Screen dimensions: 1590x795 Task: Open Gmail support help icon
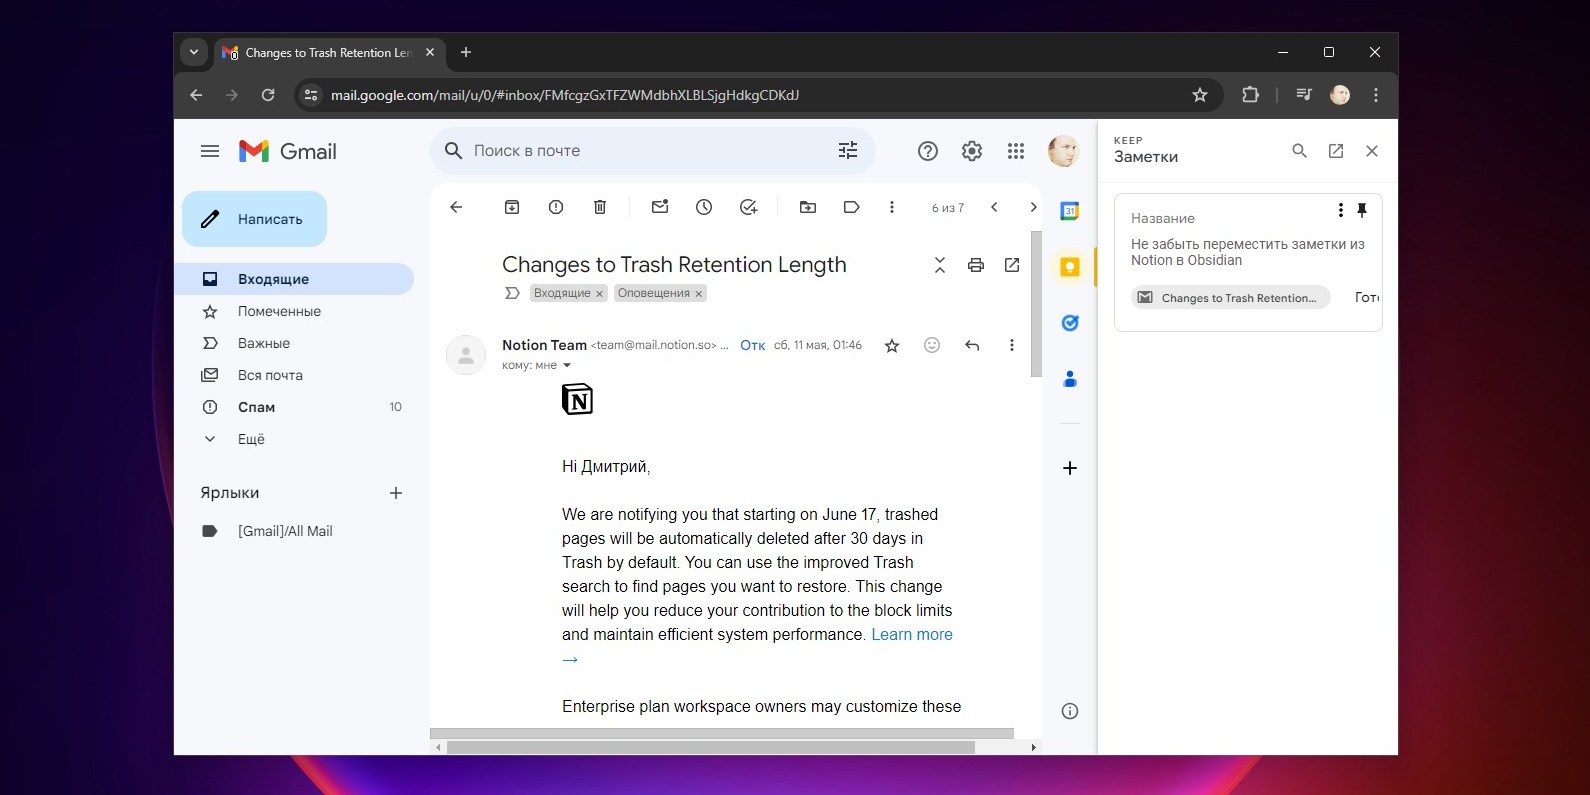click(x=928, y=151)
